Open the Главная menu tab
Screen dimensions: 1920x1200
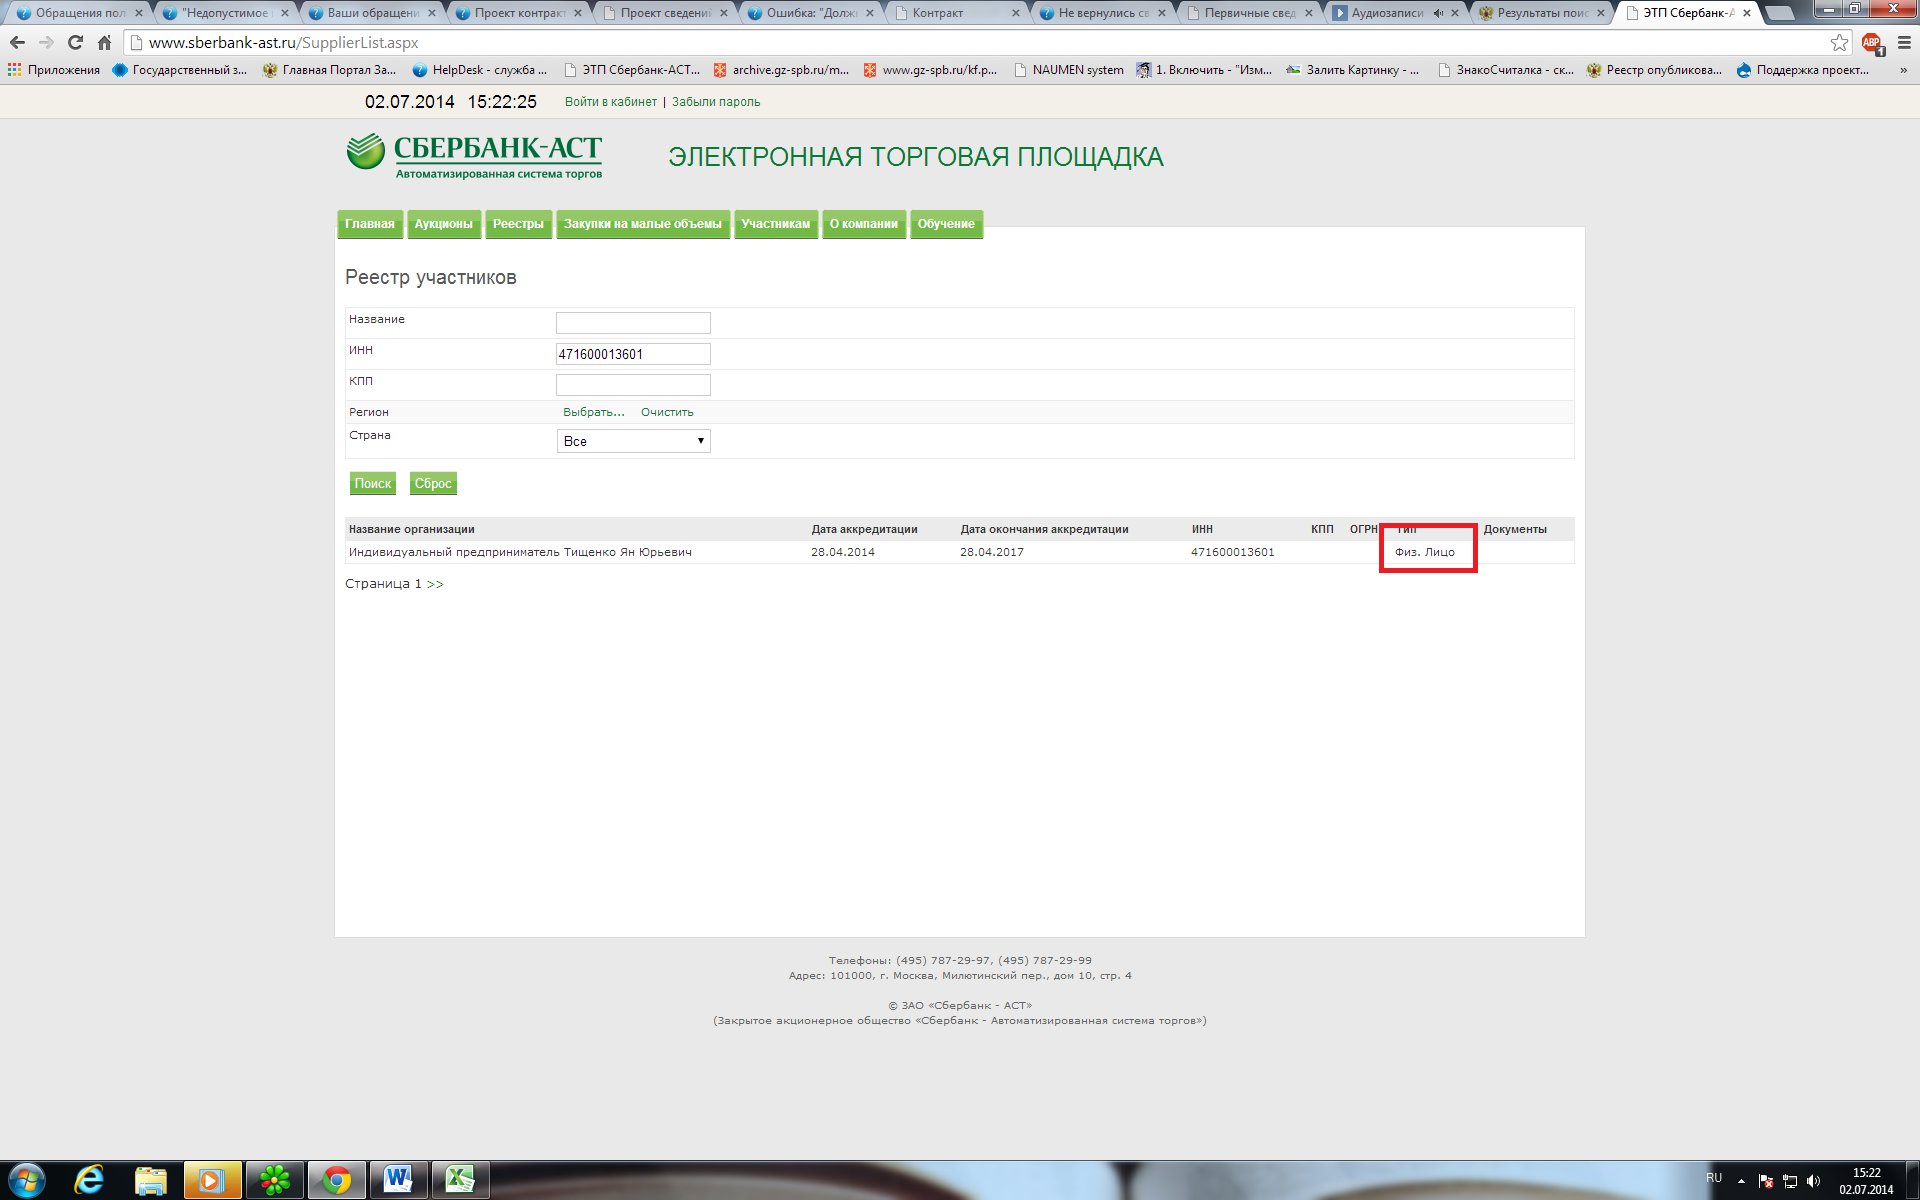pos(370,224)
